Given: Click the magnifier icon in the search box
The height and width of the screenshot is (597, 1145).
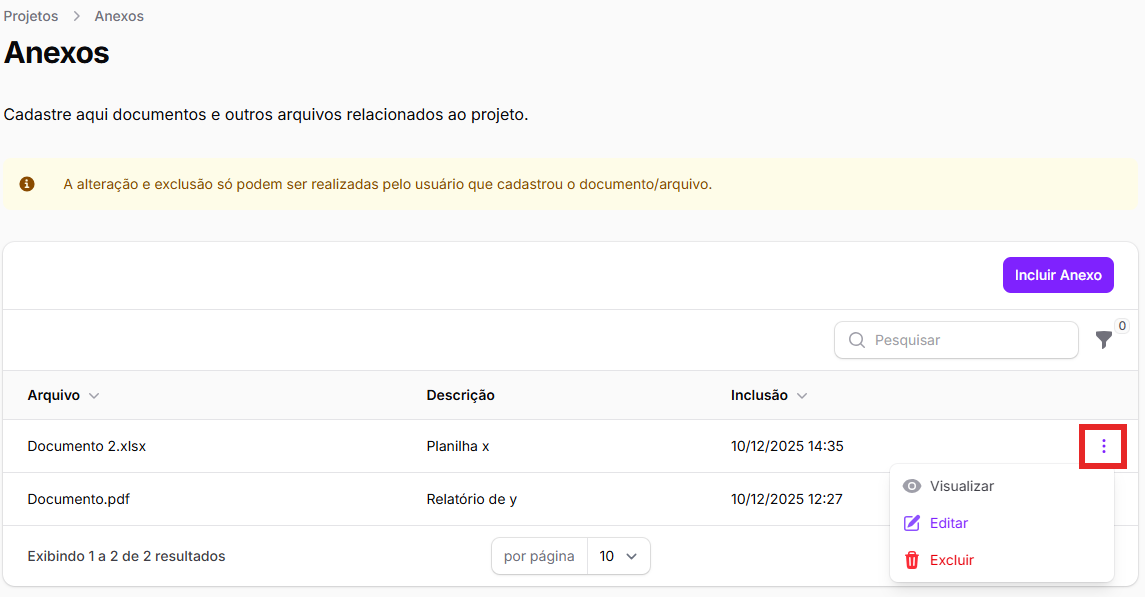Looking at the screenshot, I should point(856,340).
